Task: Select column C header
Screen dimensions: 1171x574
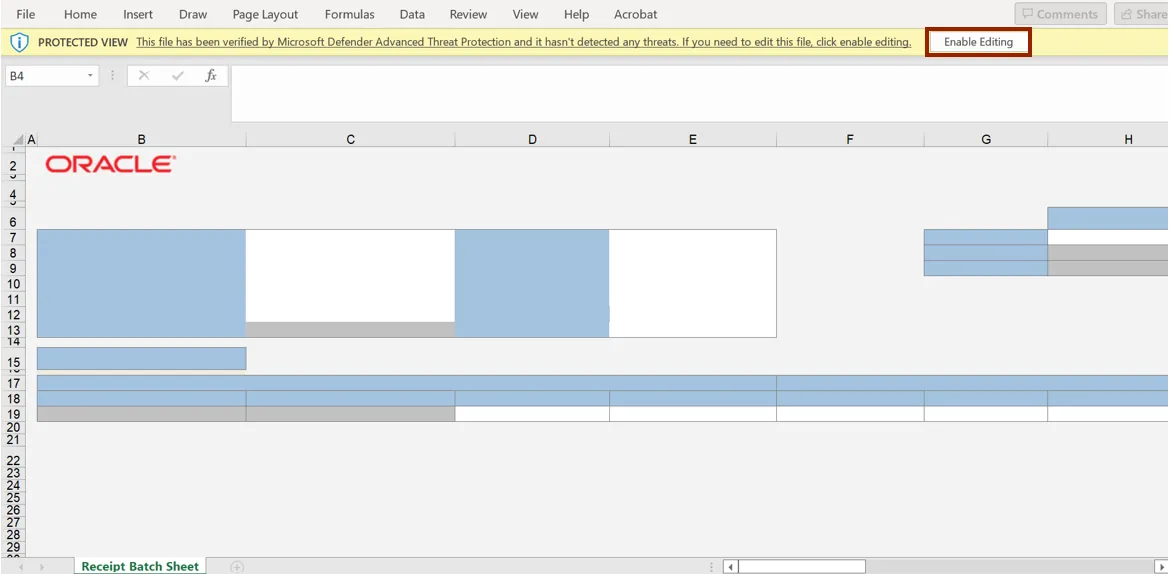Action: [x=350, y=140]
